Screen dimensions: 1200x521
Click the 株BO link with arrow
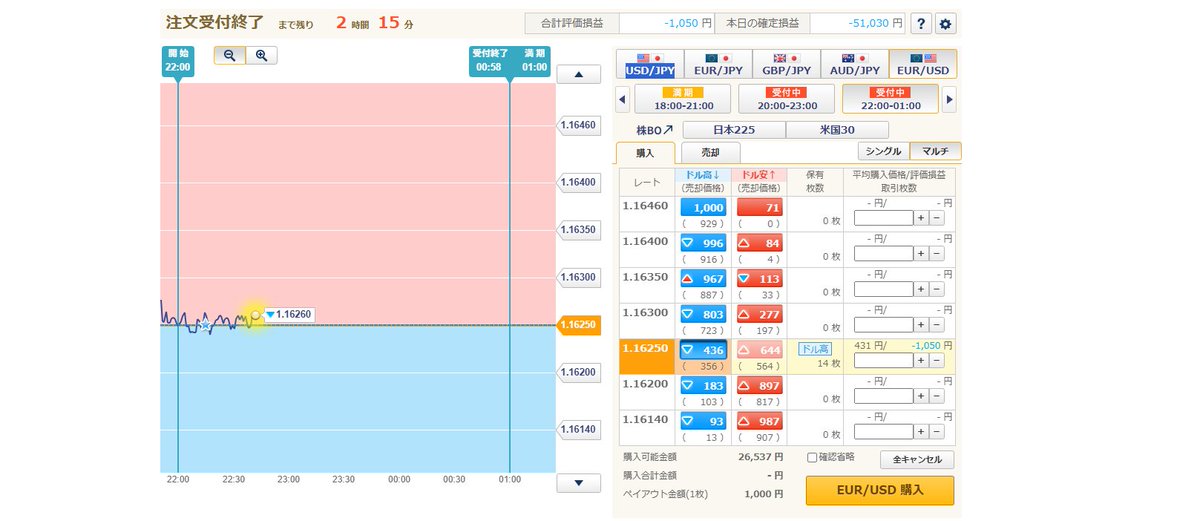click(x=655, y=130)
